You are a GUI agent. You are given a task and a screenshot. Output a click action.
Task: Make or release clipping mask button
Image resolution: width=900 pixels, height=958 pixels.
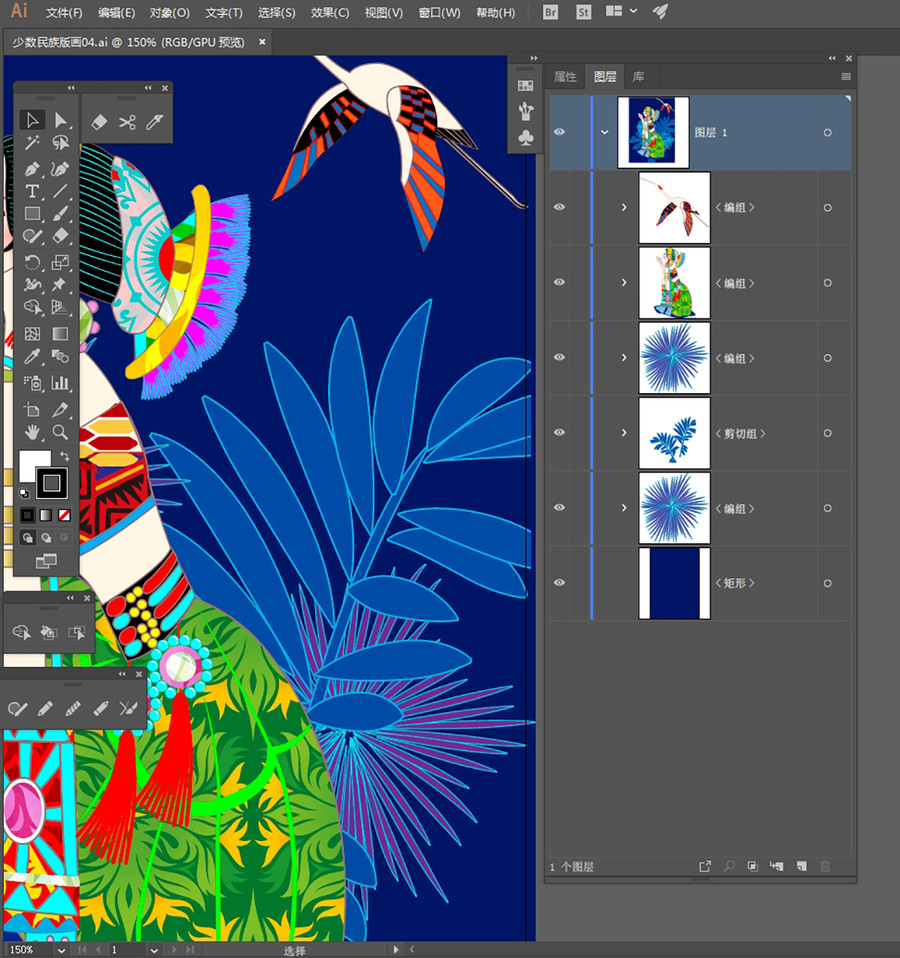click(x=753, y=866)
